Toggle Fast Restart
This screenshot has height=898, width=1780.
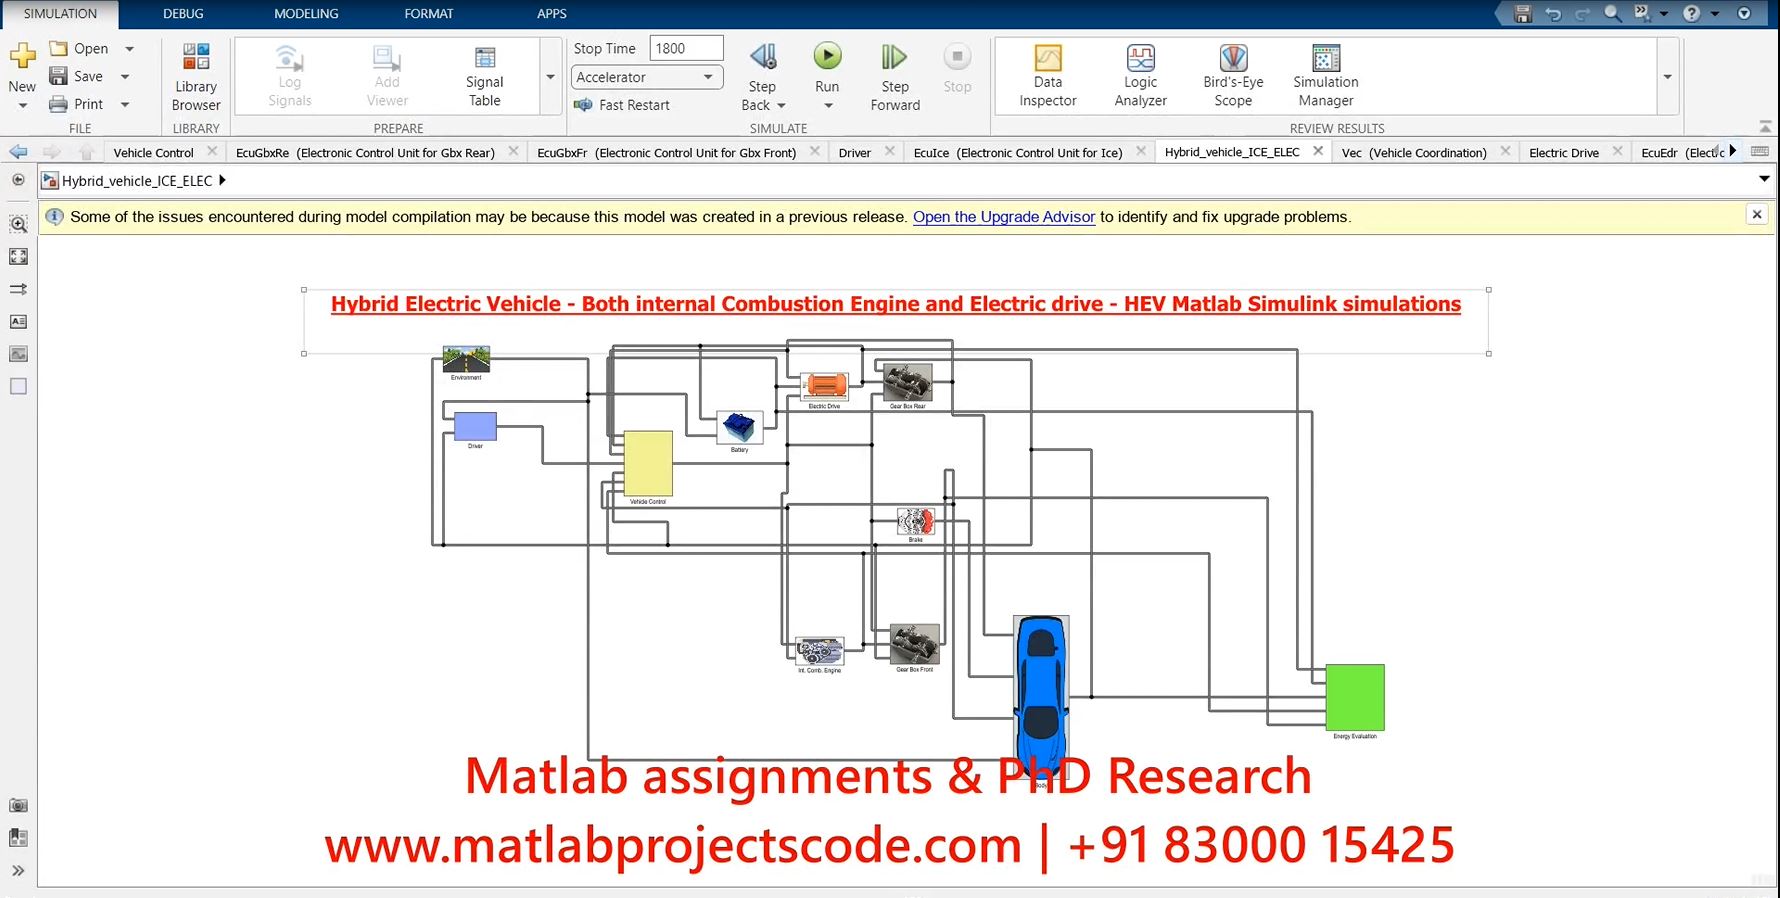tap(622, 105)
